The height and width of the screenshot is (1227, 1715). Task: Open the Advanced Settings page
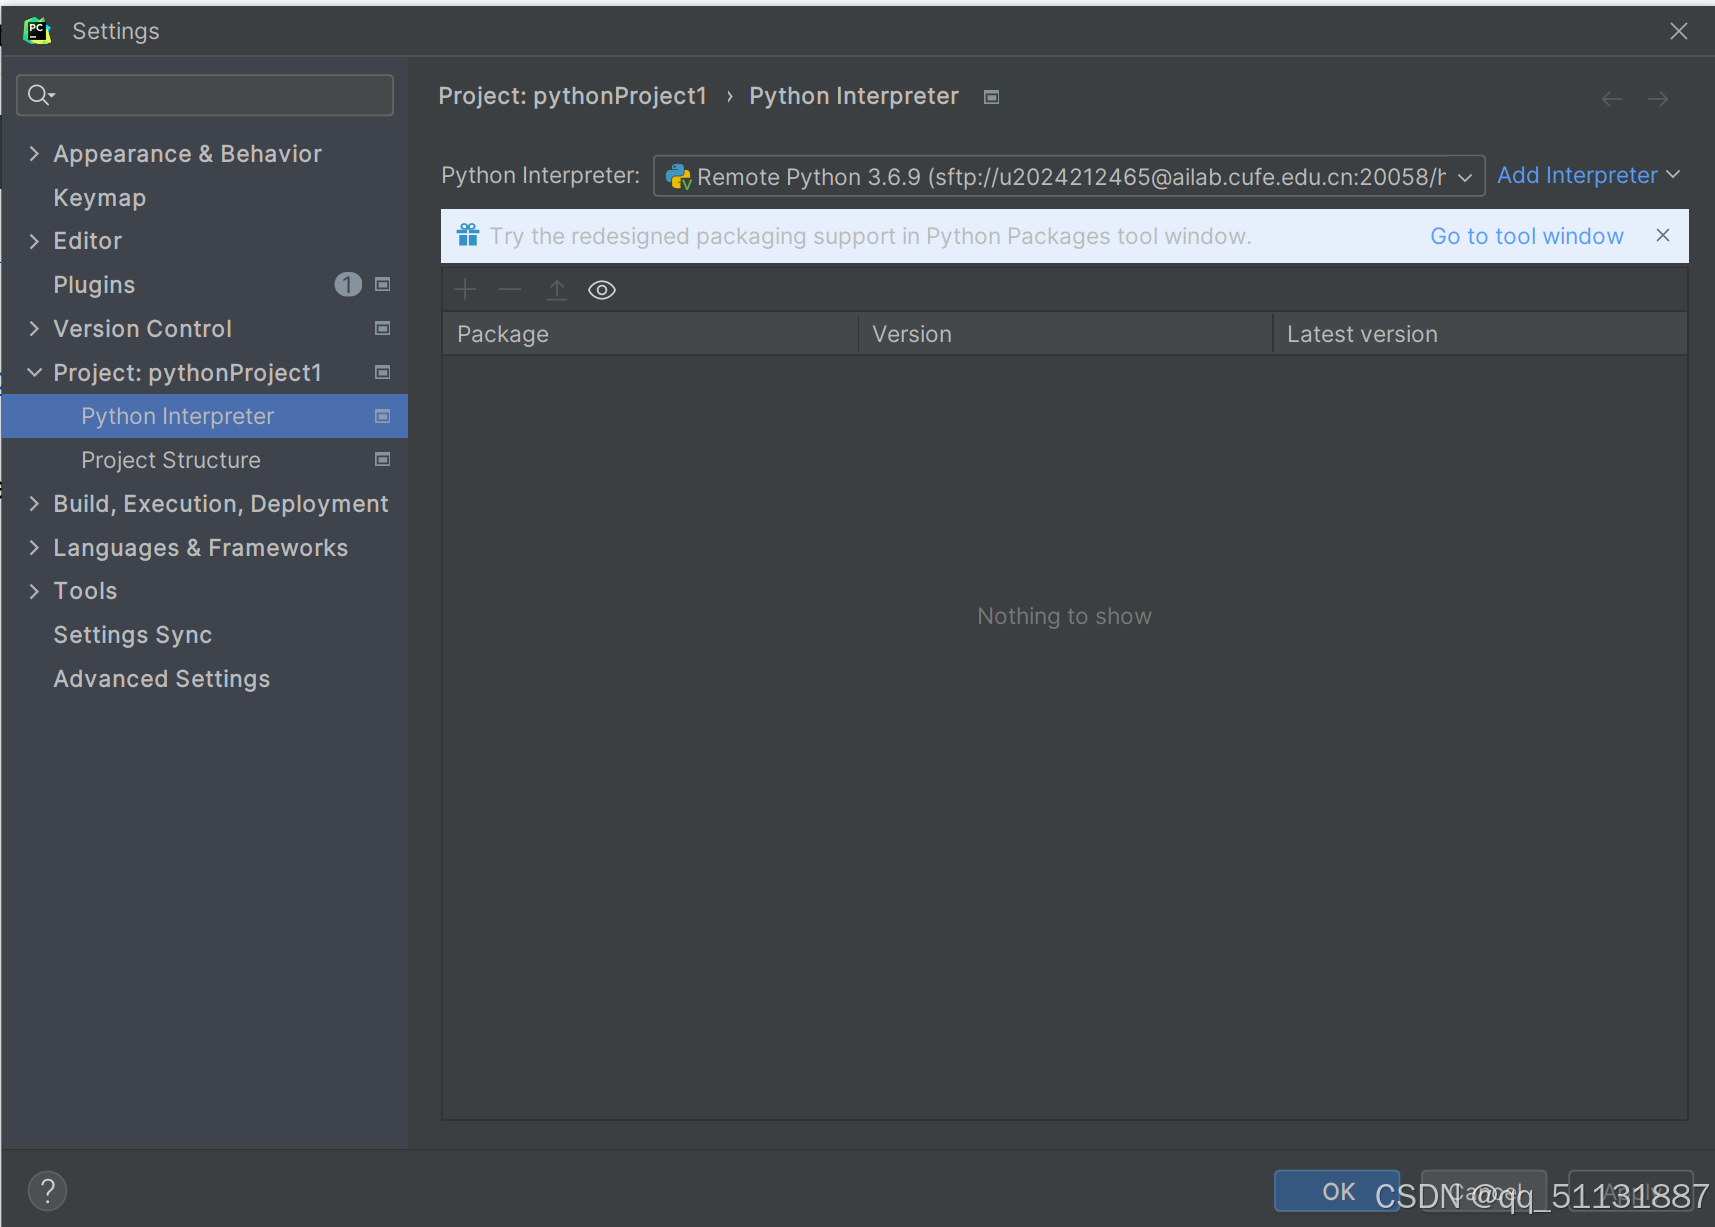[x=161, y=678]
